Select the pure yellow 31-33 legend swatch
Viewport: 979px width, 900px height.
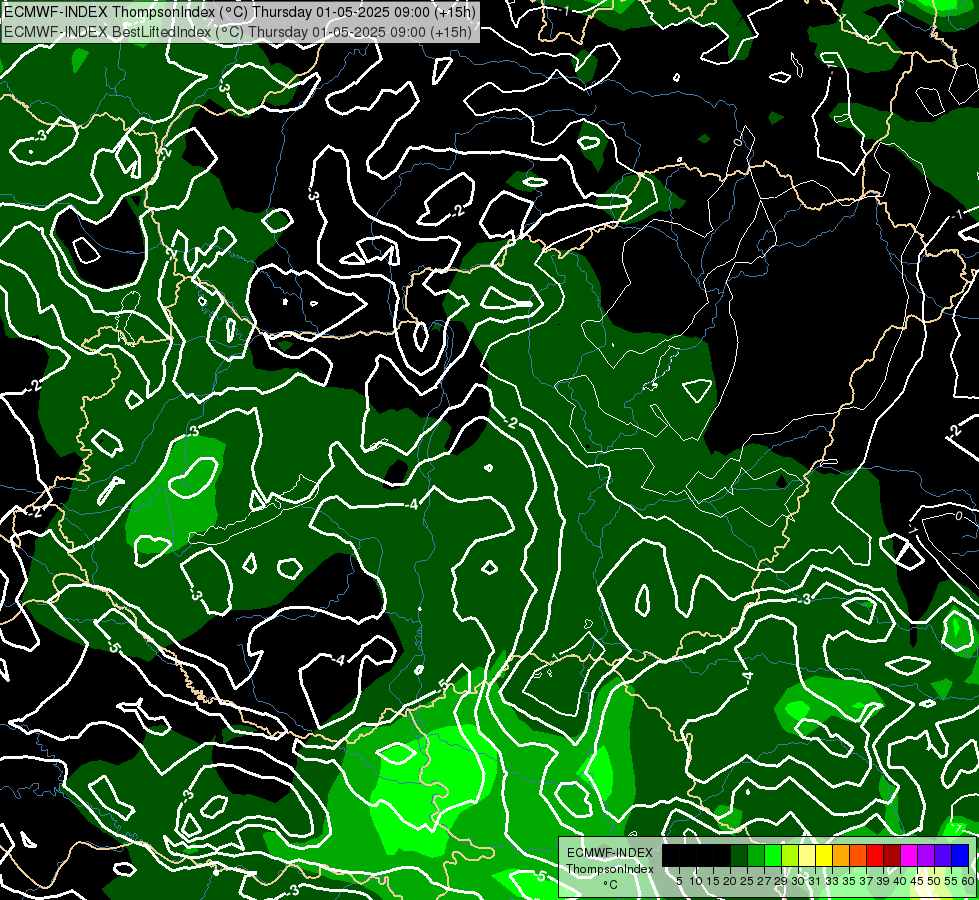click(x=824, y=856)
